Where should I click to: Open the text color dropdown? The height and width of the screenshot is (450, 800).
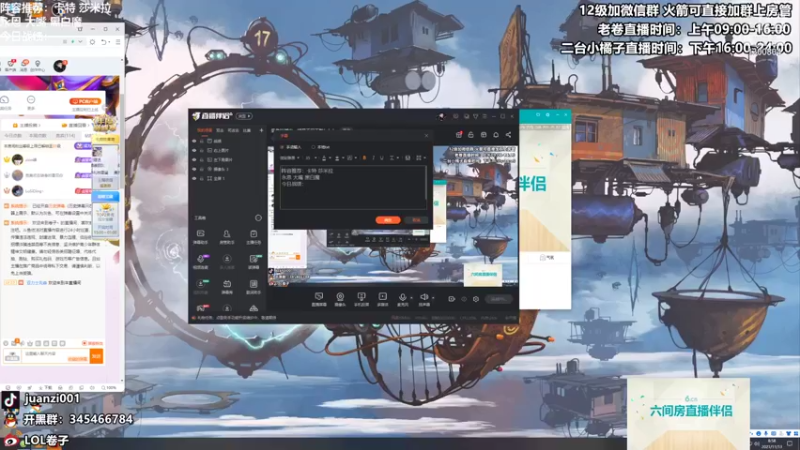(326, 158)
